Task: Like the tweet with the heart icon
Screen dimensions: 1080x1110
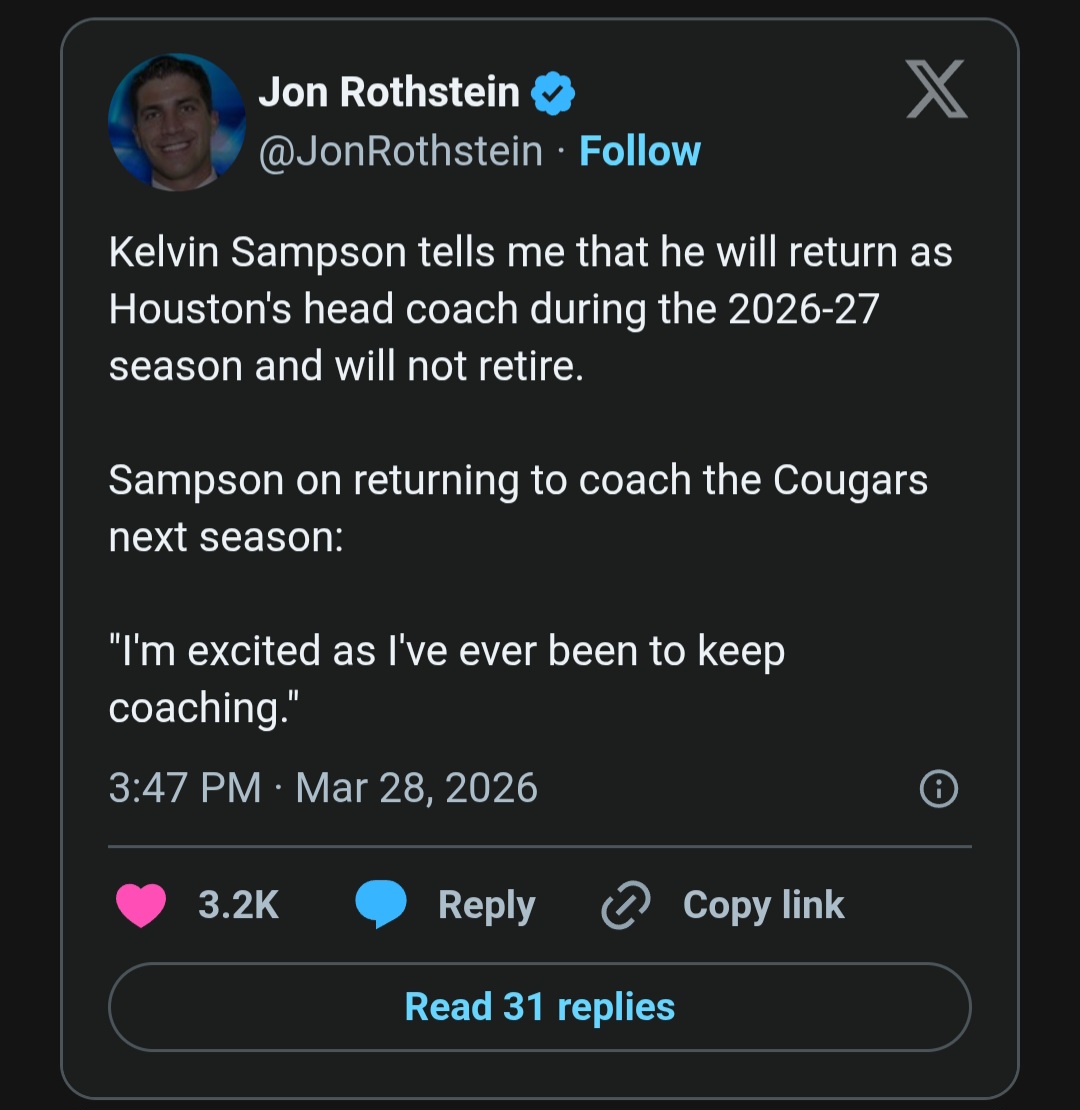Action: tap(141, 905)
